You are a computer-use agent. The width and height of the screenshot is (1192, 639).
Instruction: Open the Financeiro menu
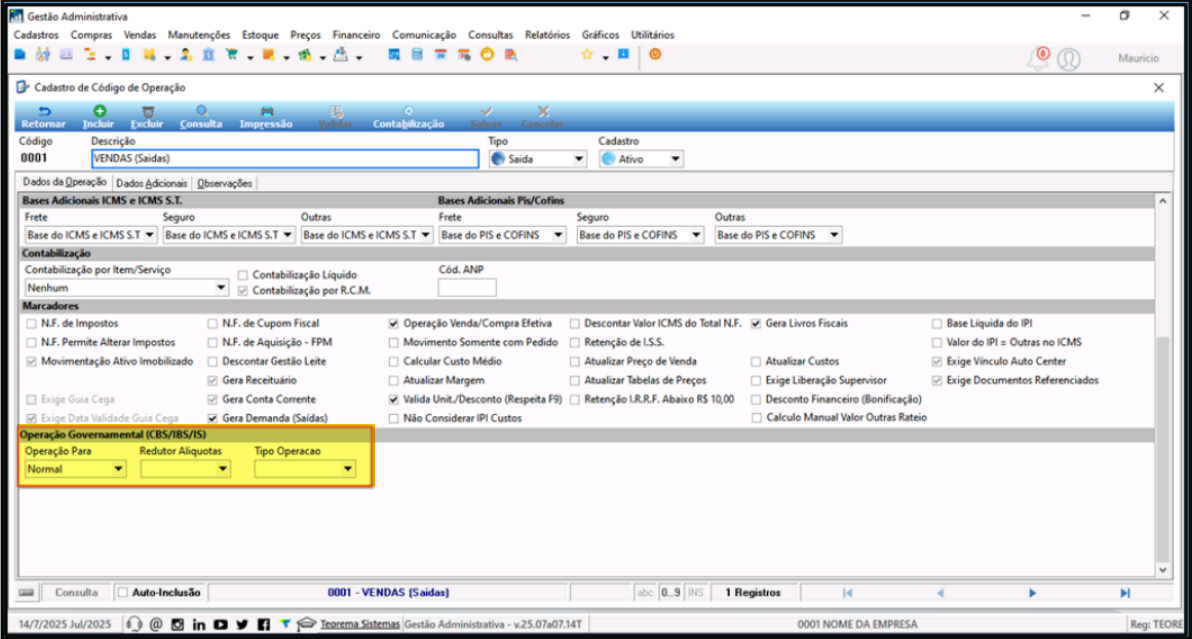(356, 35)
